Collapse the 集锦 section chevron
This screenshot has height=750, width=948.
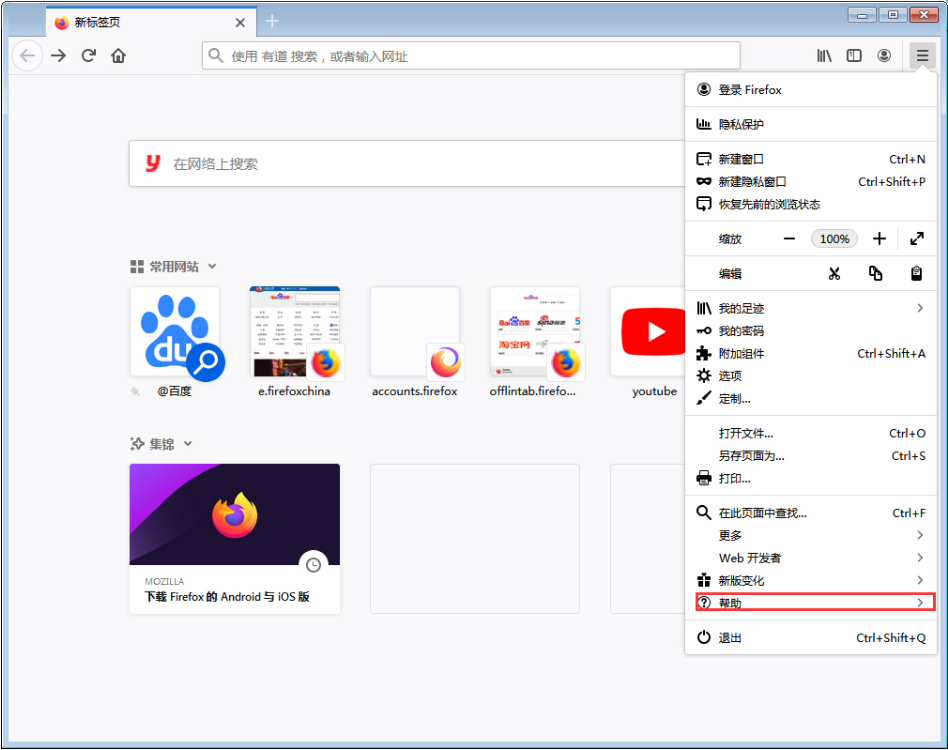[x=188, y=444]
